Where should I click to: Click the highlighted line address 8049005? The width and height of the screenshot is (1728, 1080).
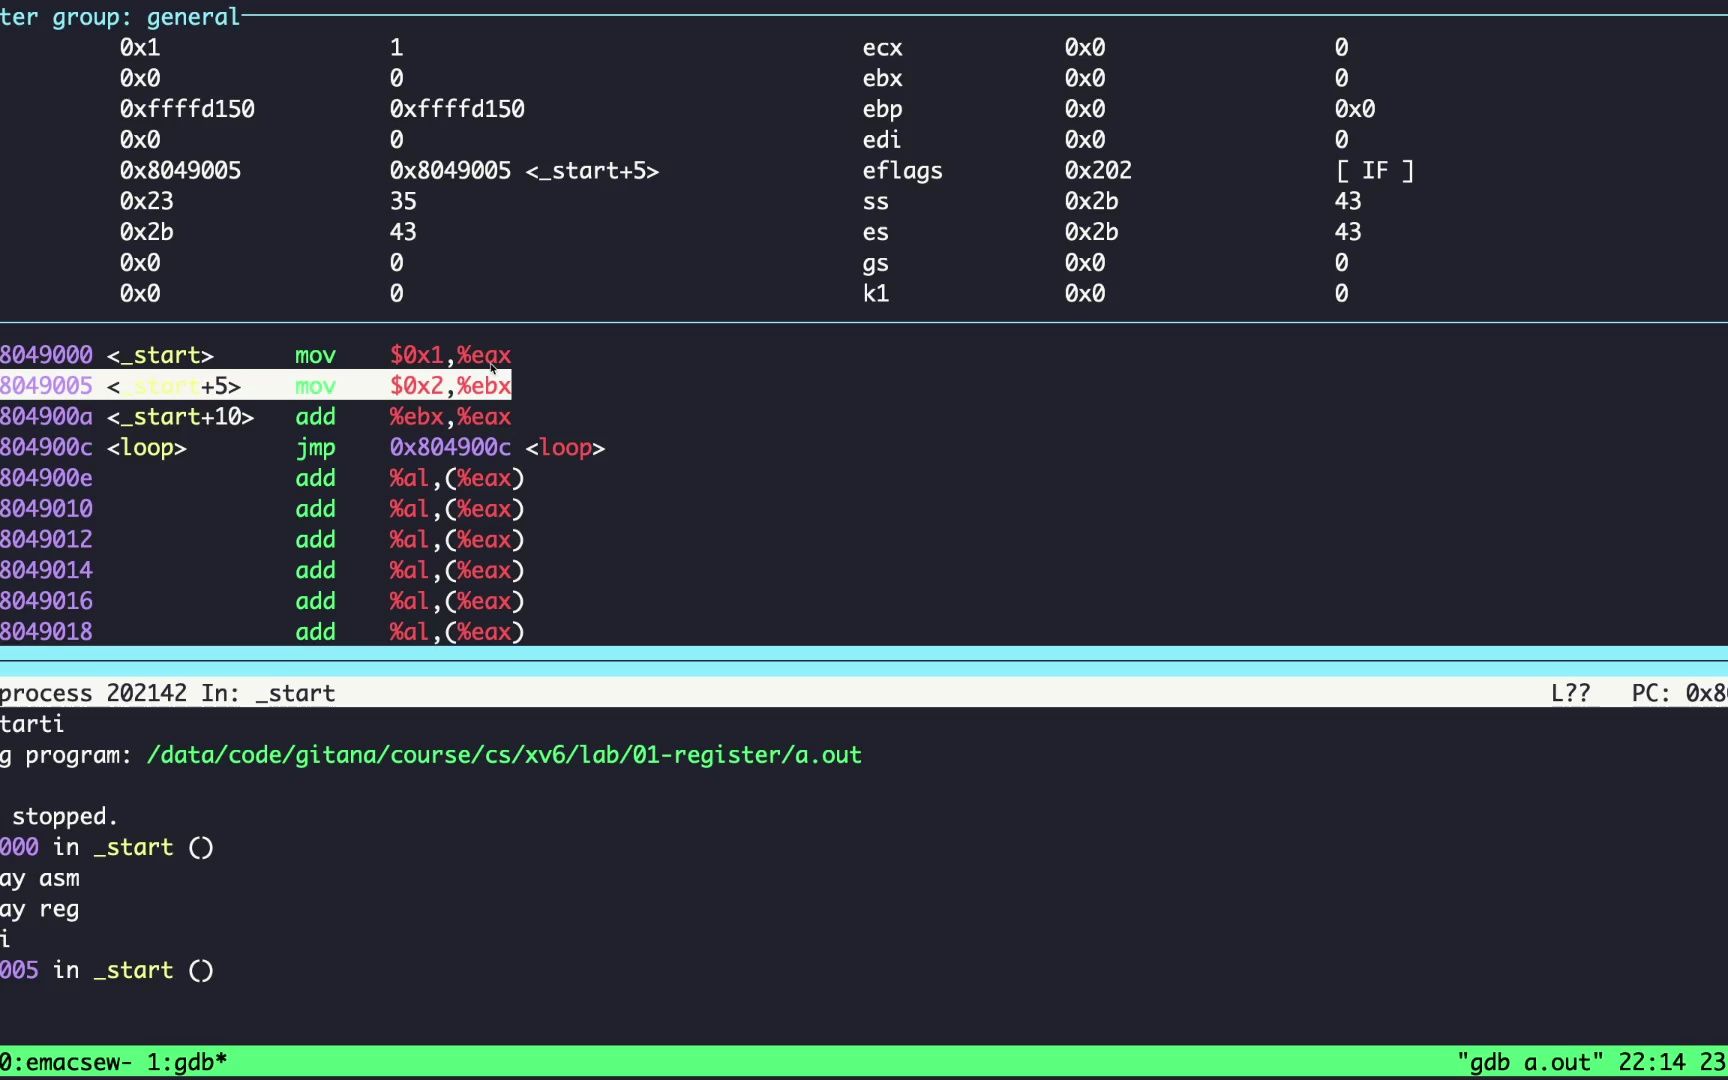pos(46,386)
